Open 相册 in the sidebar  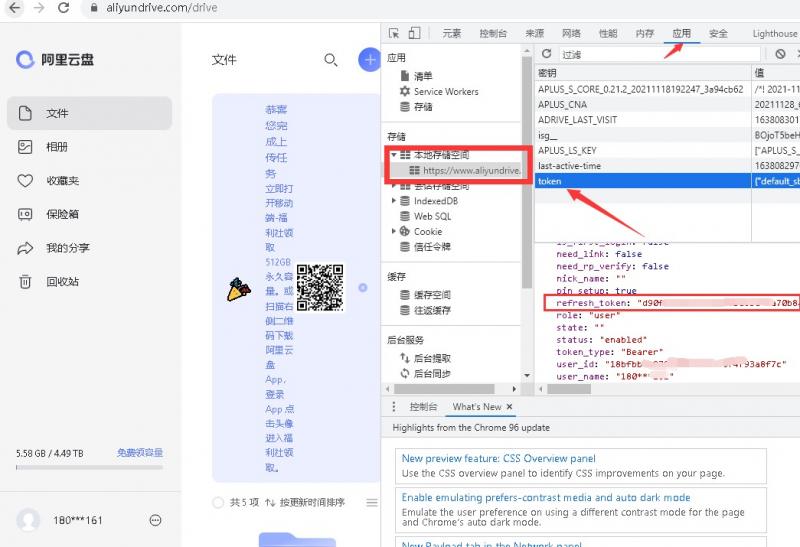pos(89,147)
